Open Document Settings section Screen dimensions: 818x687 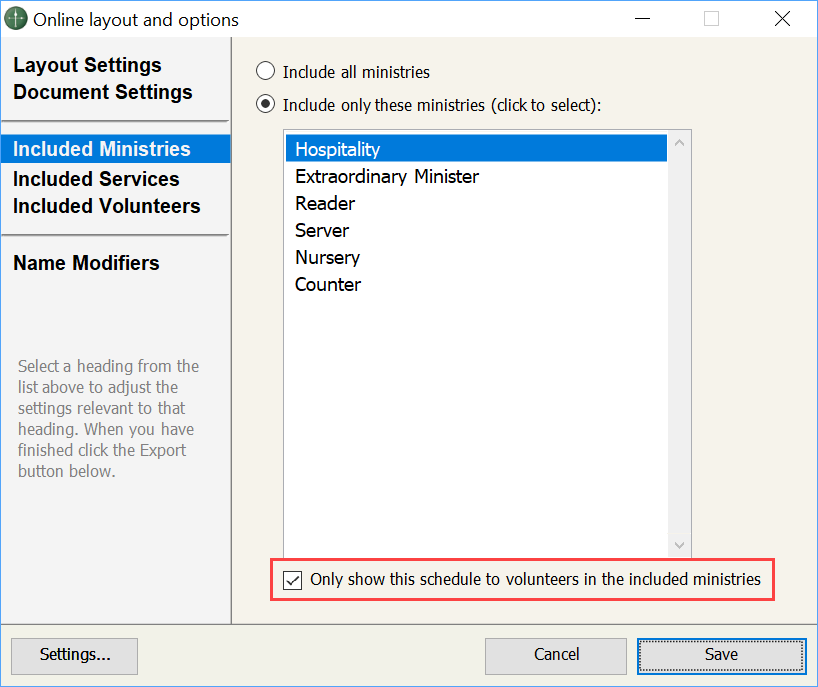(102, 92)
